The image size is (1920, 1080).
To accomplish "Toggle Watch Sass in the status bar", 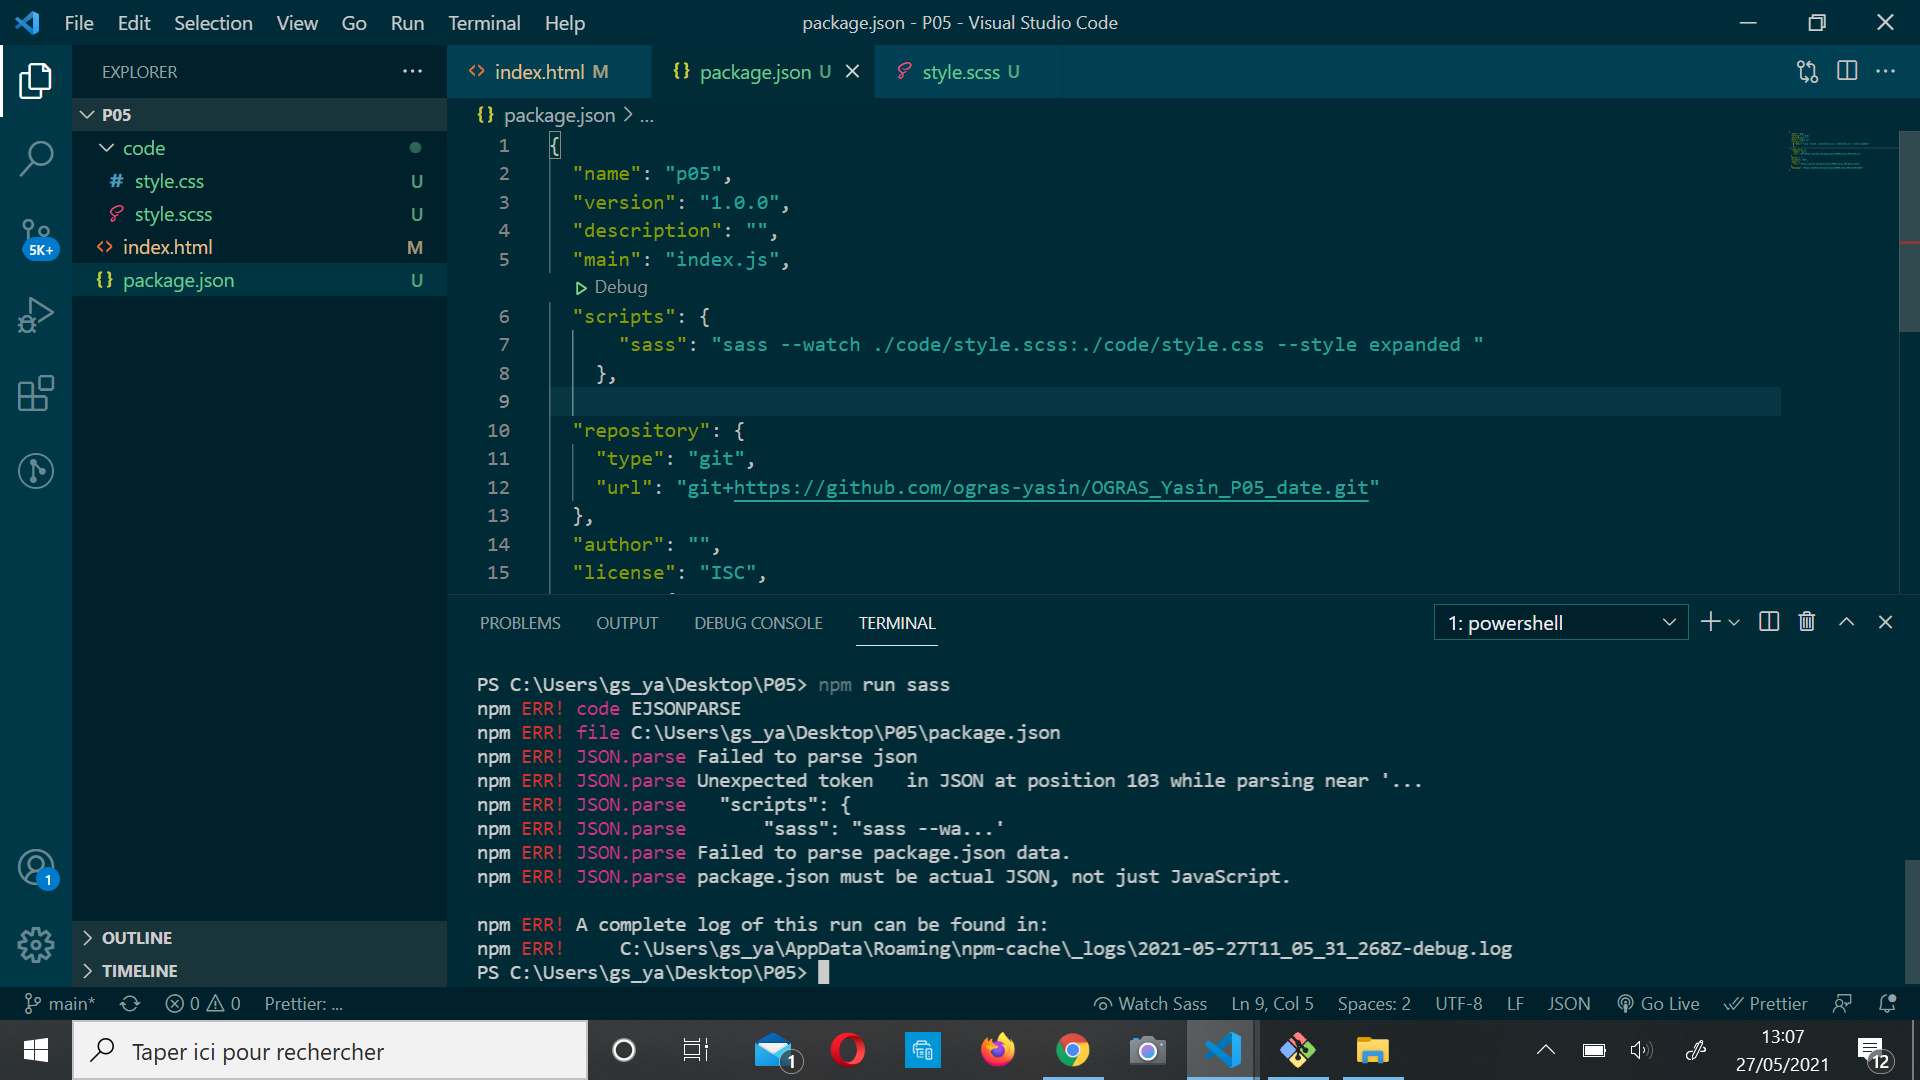I will click(x=1150, y=1003).
